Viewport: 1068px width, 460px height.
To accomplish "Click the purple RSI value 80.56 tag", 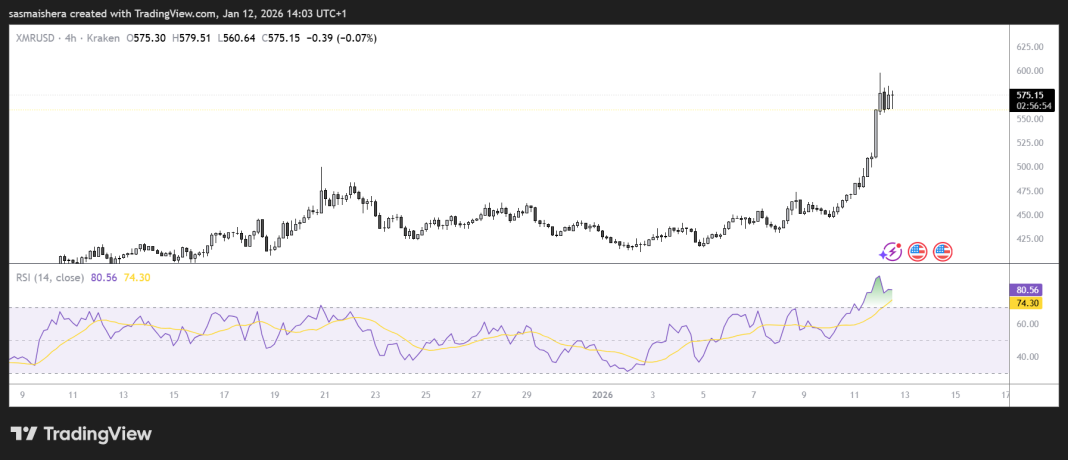I will click(1029, 289).
